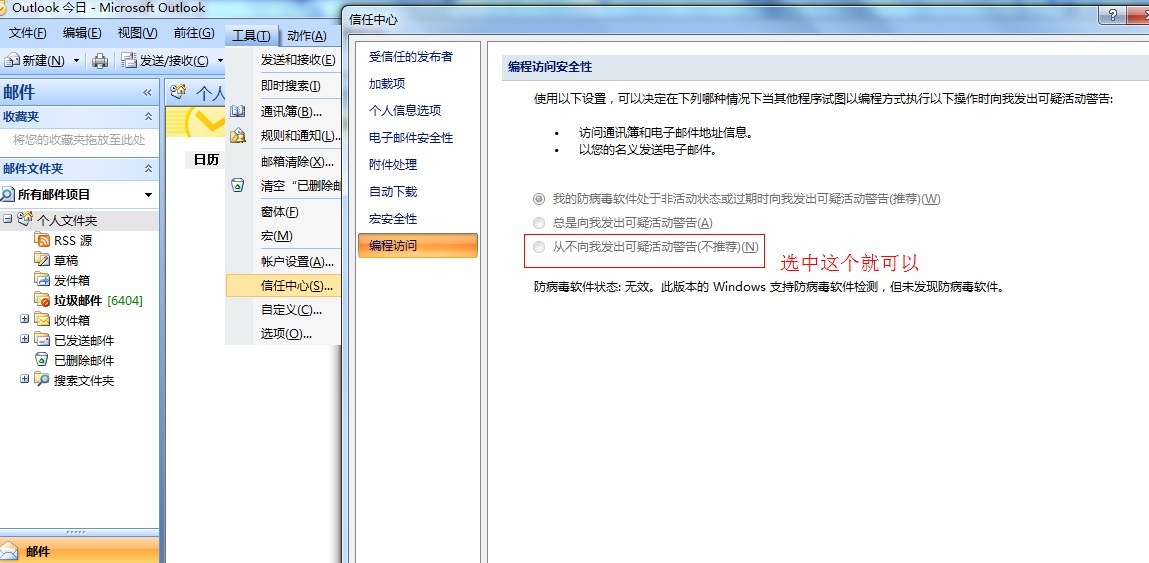Image resolution: width=1149 pixels, height=563 pixels.
Task: Select the Inbox folder
Action: coord(72,320)
